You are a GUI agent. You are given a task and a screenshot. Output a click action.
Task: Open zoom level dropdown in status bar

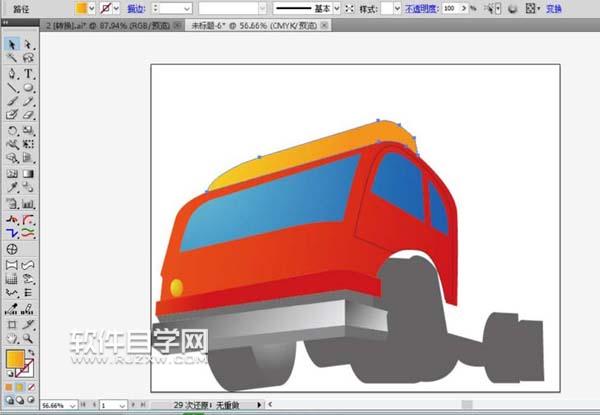pos(72,405)
